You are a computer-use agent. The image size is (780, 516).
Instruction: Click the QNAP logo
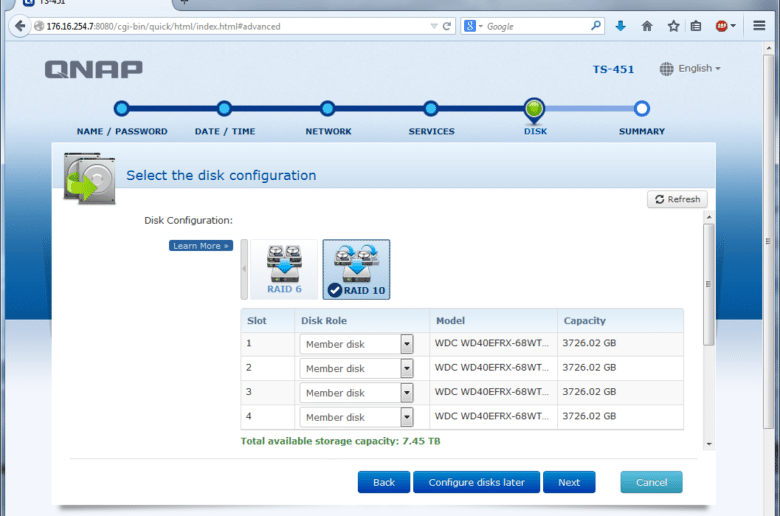click(x=94, y=69)
